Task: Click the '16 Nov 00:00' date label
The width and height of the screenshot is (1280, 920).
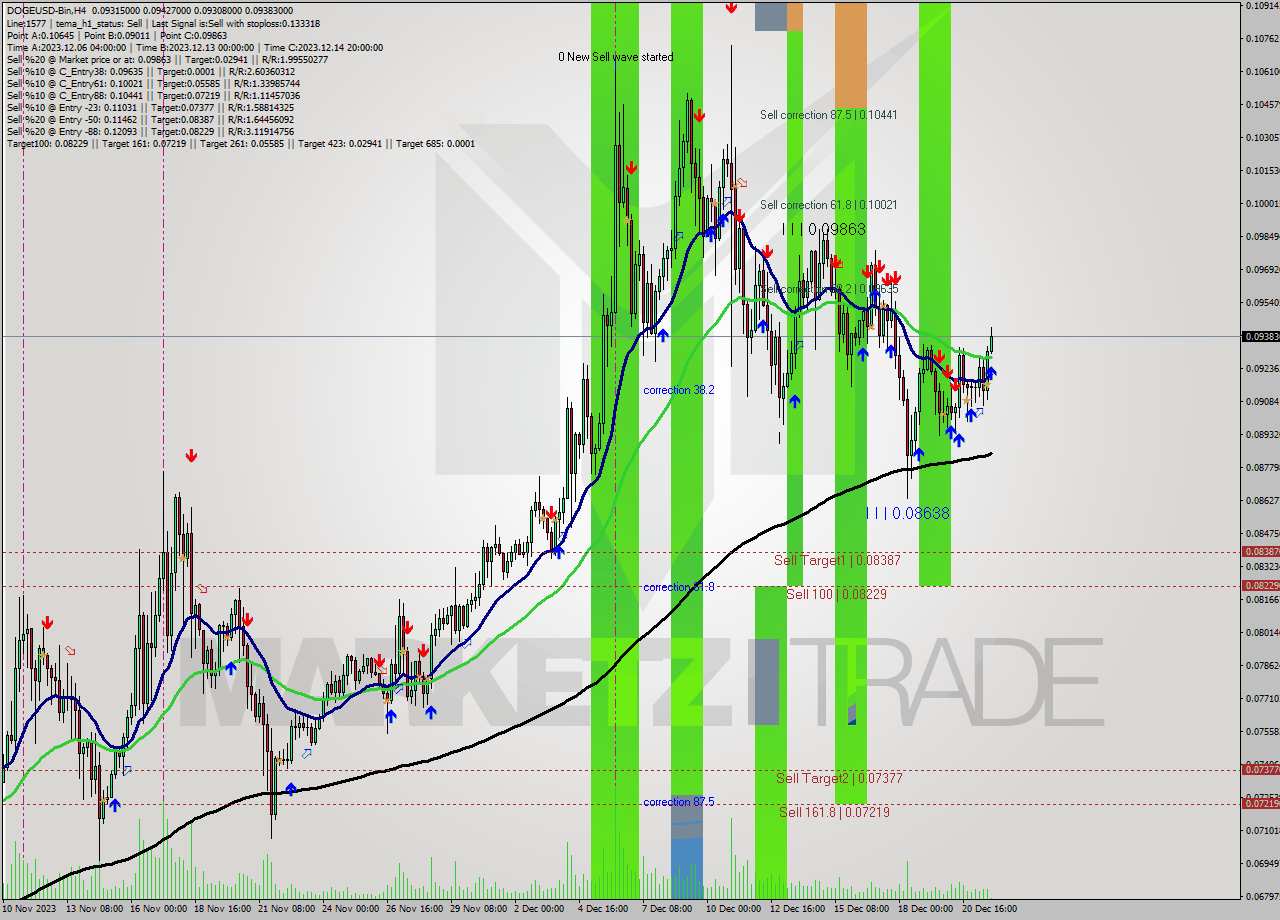Action: (158, 909)
